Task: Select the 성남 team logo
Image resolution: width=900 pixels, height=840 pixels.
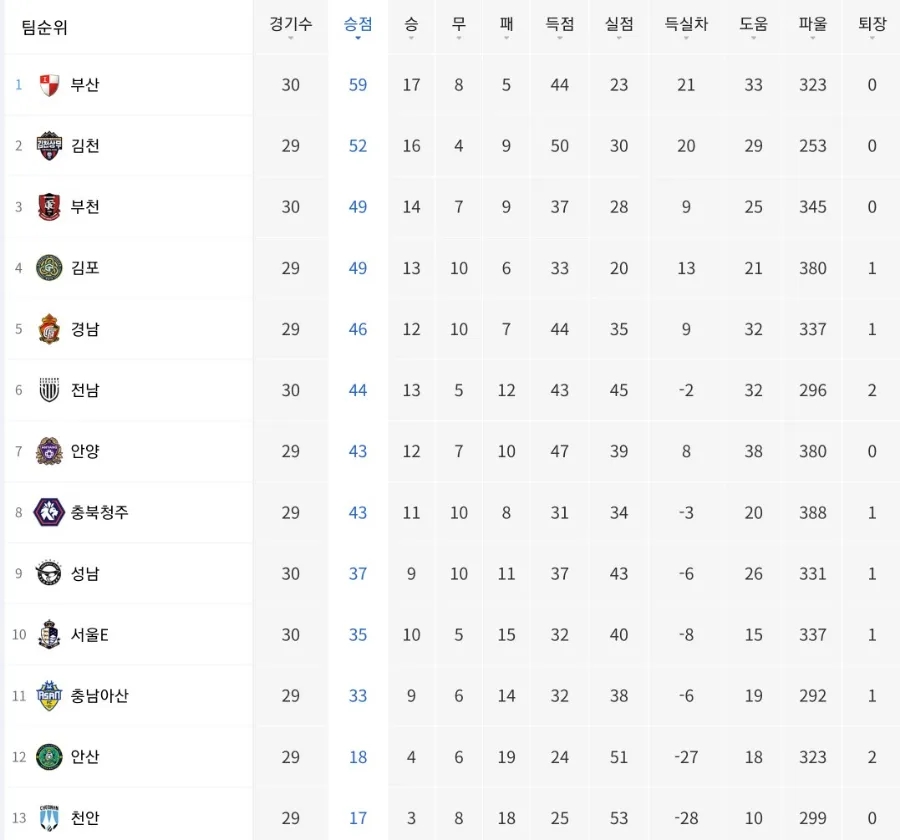Action: 49,573
